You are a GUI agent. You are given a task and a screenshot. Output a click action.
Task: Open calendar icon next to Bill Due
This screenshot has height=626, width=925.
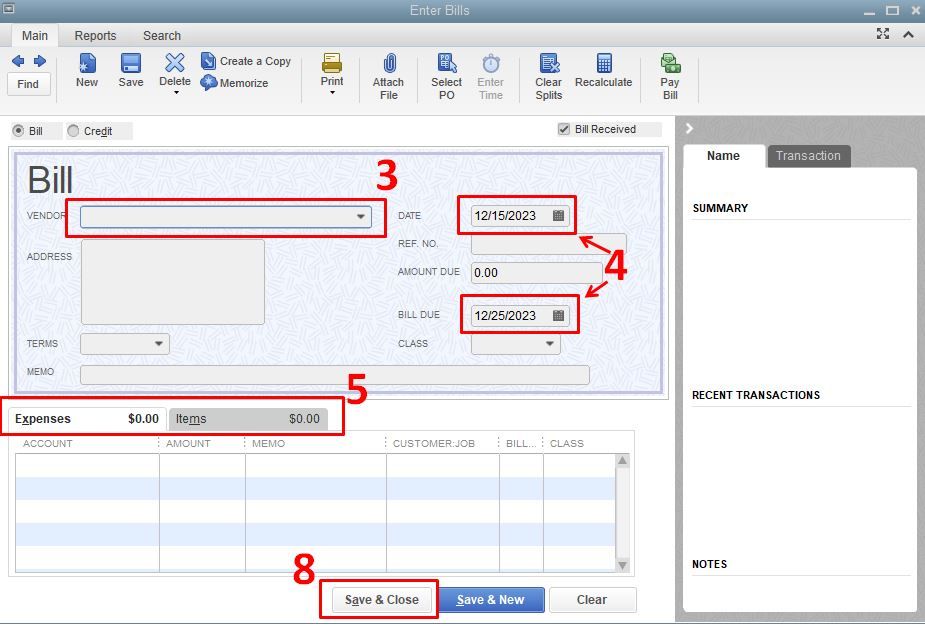[x=558, y=315]
